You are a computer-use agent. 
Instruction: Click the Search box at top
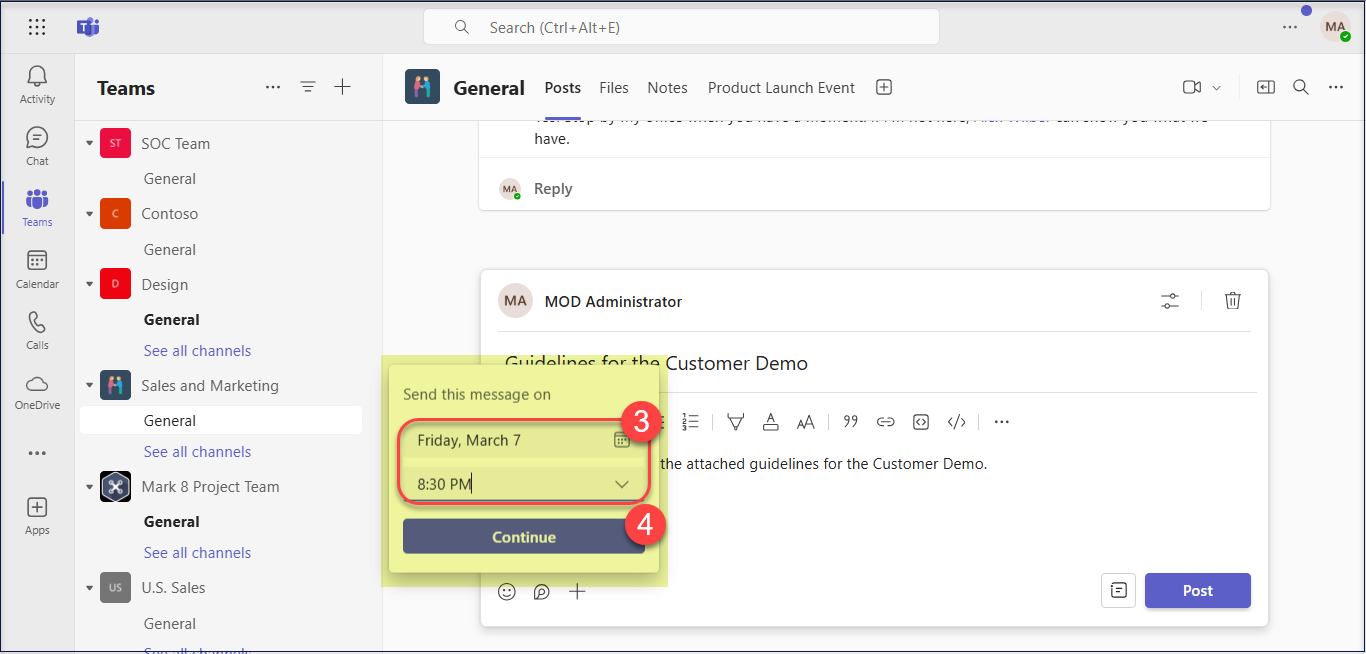coord(680,28)
